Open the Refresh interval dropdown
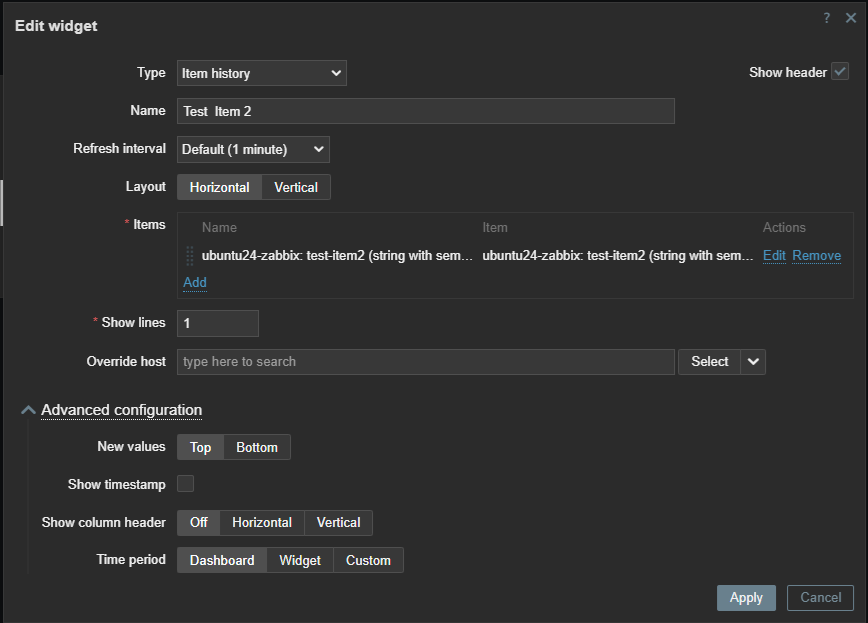 (253, 149)
